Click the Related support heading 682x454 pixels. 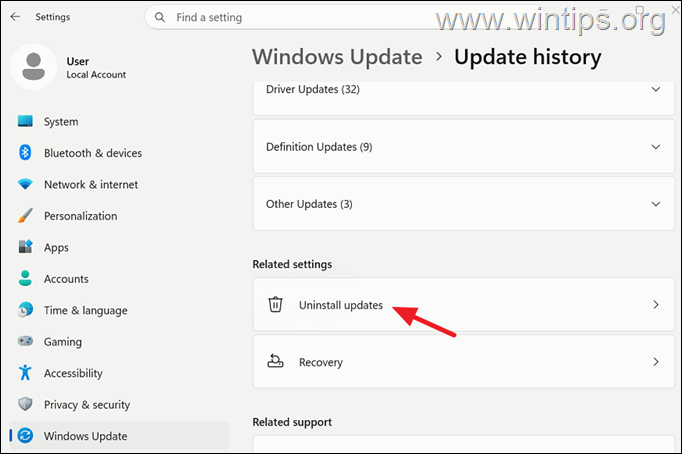point(292,422)
